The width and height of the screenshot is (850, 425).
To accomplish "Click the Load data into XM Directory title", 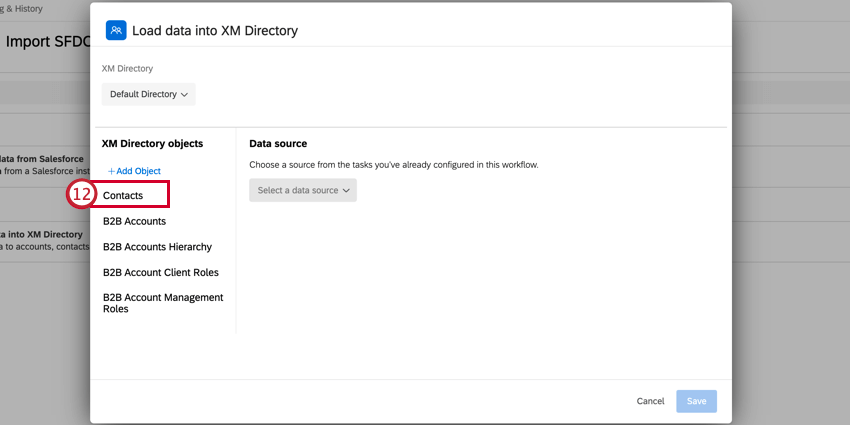I will click(215, 30).
